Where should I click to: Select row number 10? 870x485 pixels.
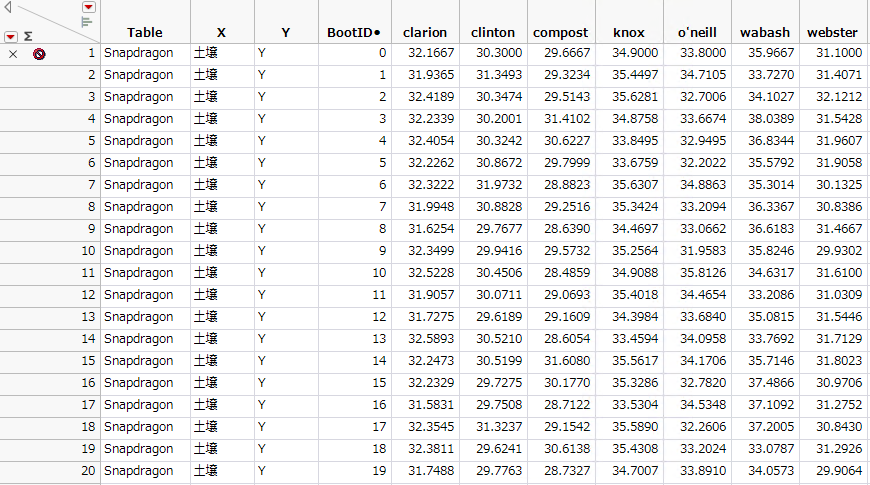click(88, 251)
